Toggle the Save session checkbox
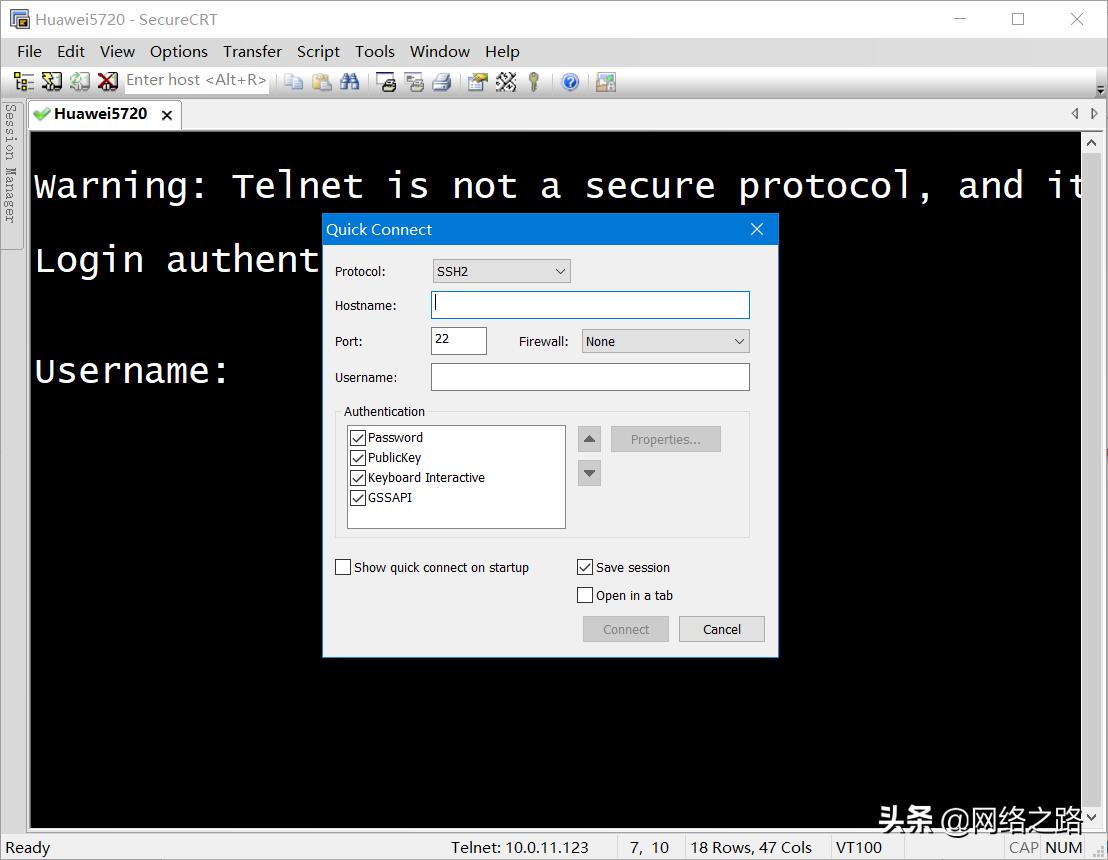The image size is (1108, 860). (584, 567)
